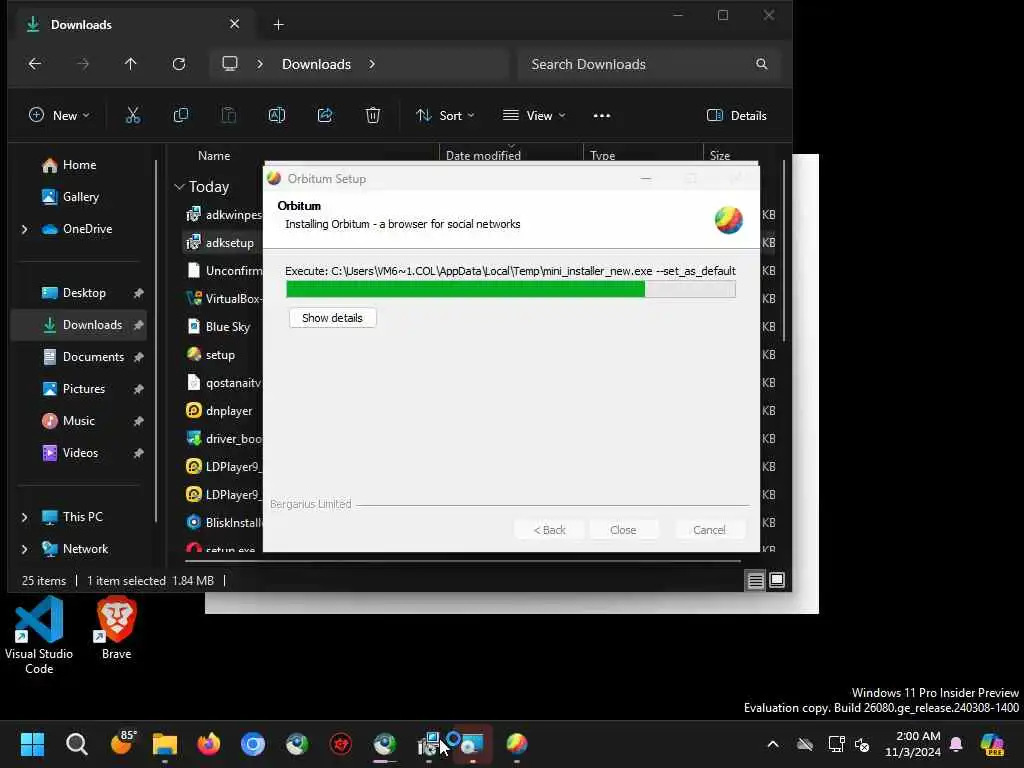
Task: Click the Name column header
Action: 214,156
